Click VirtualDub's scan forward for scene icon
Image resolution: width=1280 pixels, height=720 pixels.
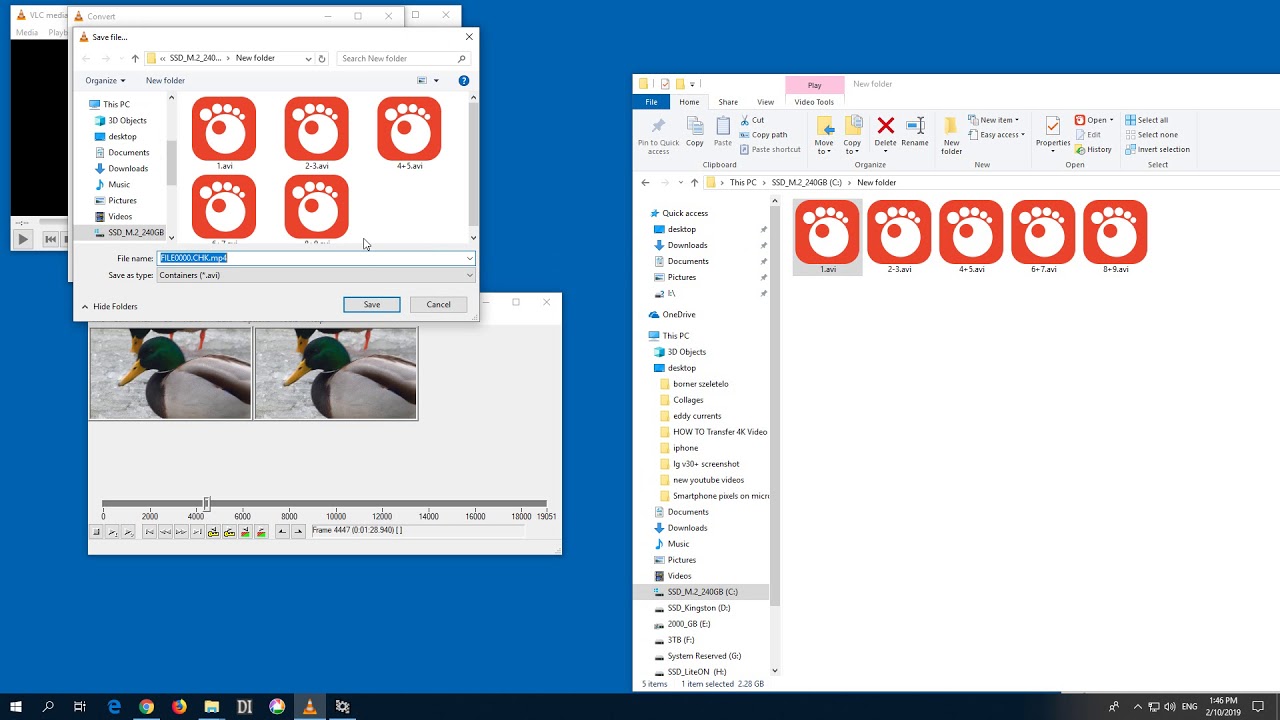click(x=261, y=532)
